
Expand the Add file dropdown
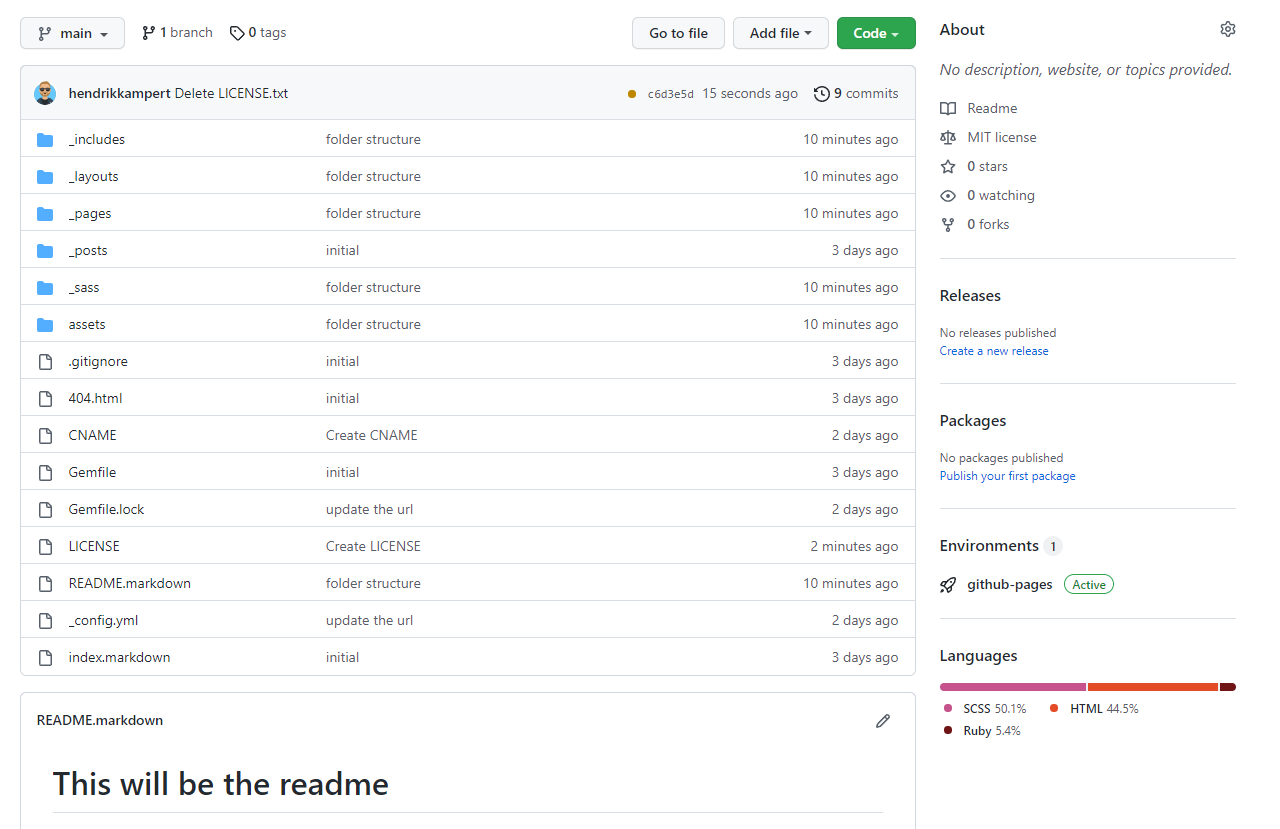click(780, 33)
